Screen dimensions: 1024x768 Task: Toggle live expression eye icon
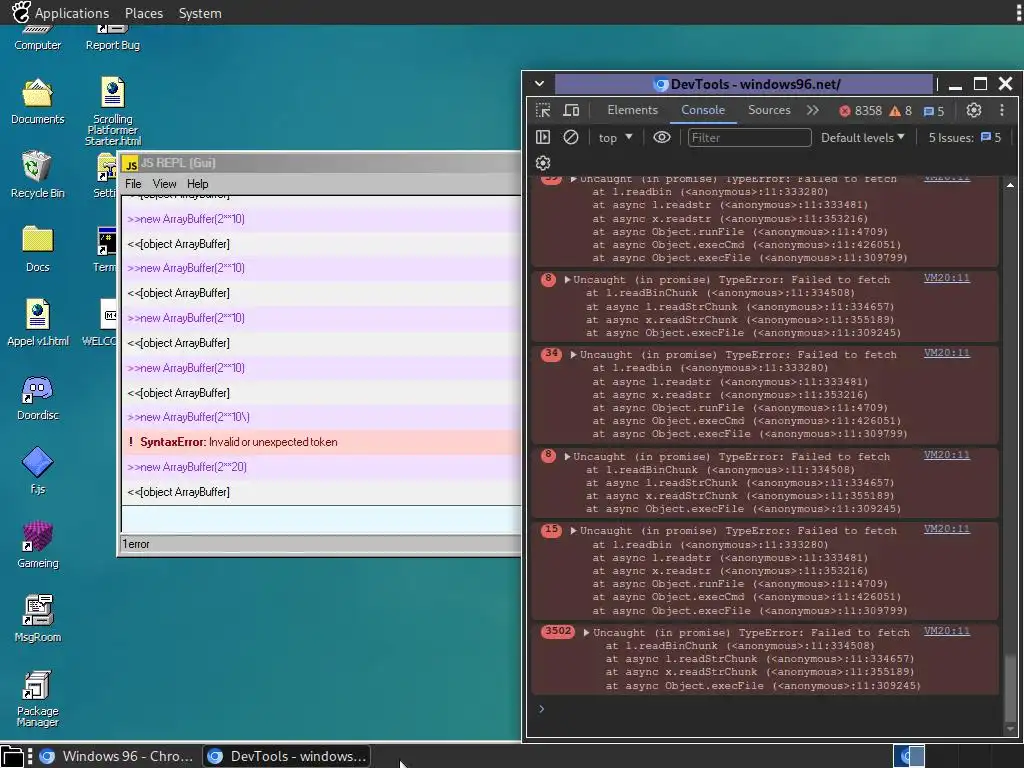pos(662,137)
